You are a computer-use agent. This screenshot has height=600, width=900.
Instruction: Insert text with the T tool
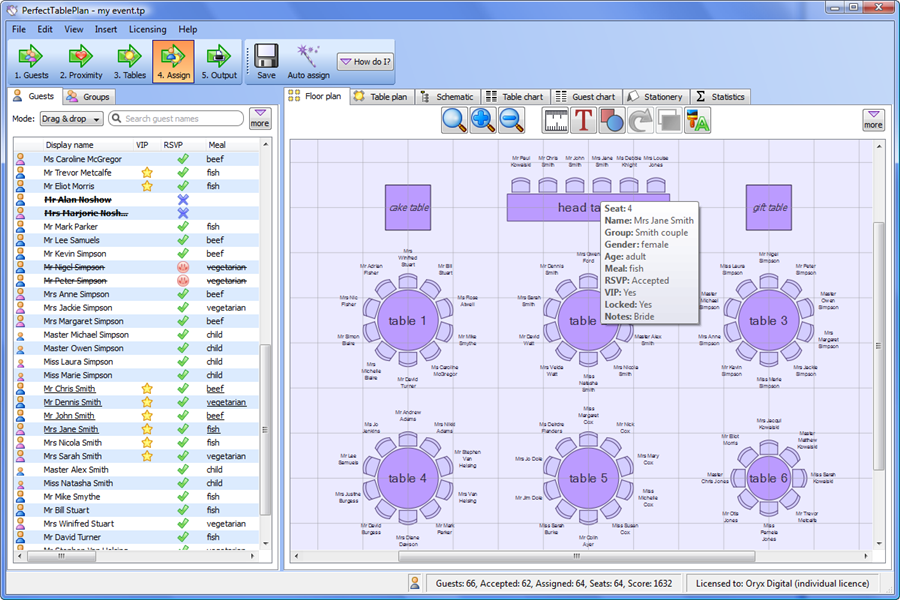[584, 121]
